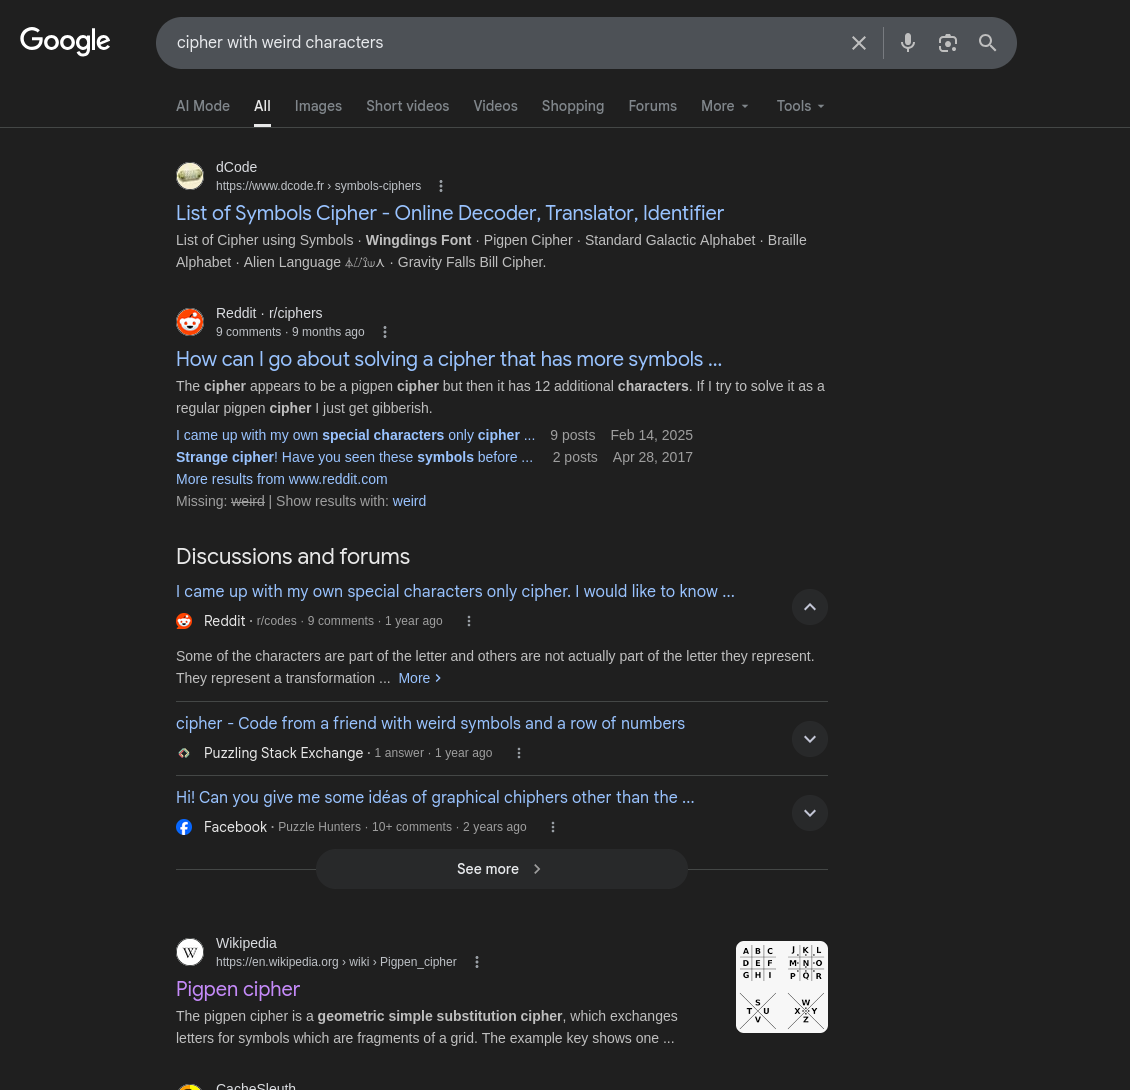Select the All tab
This screenshot has width=1130, height=1090.
[x=262, y=106]
